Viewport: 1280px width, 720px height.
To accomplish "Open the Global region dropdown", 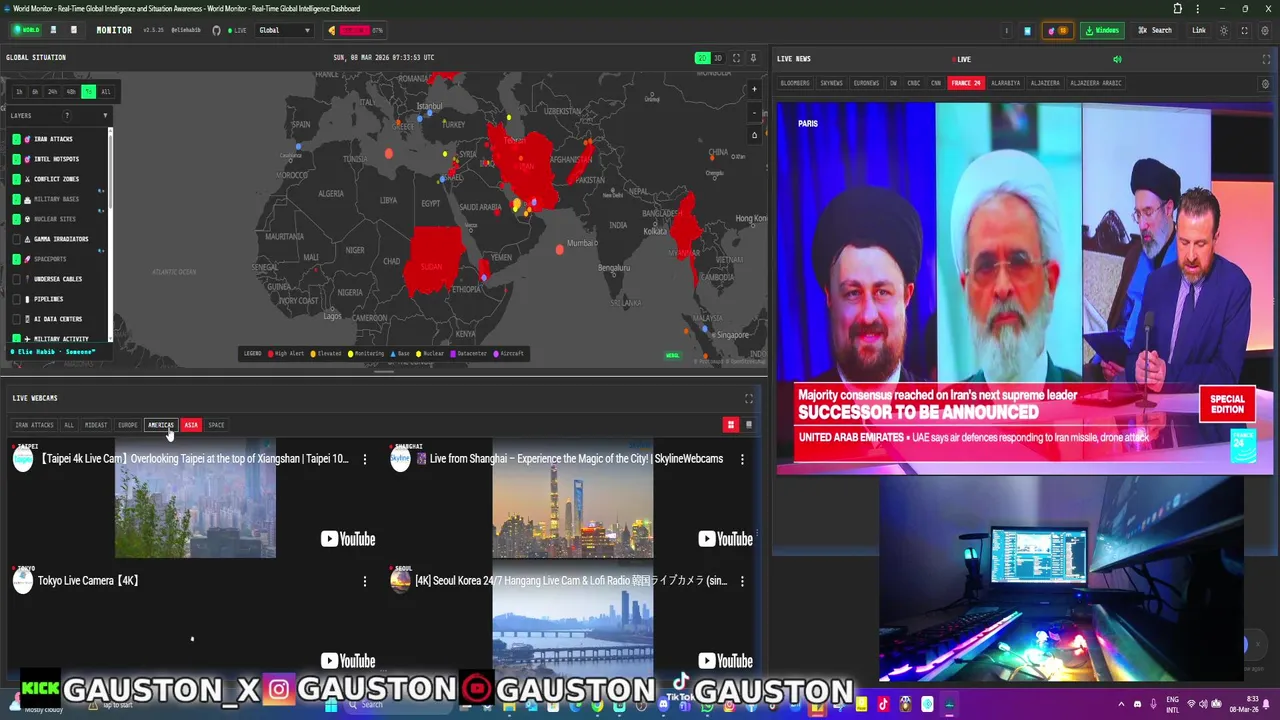I will [x=285, y=30].
